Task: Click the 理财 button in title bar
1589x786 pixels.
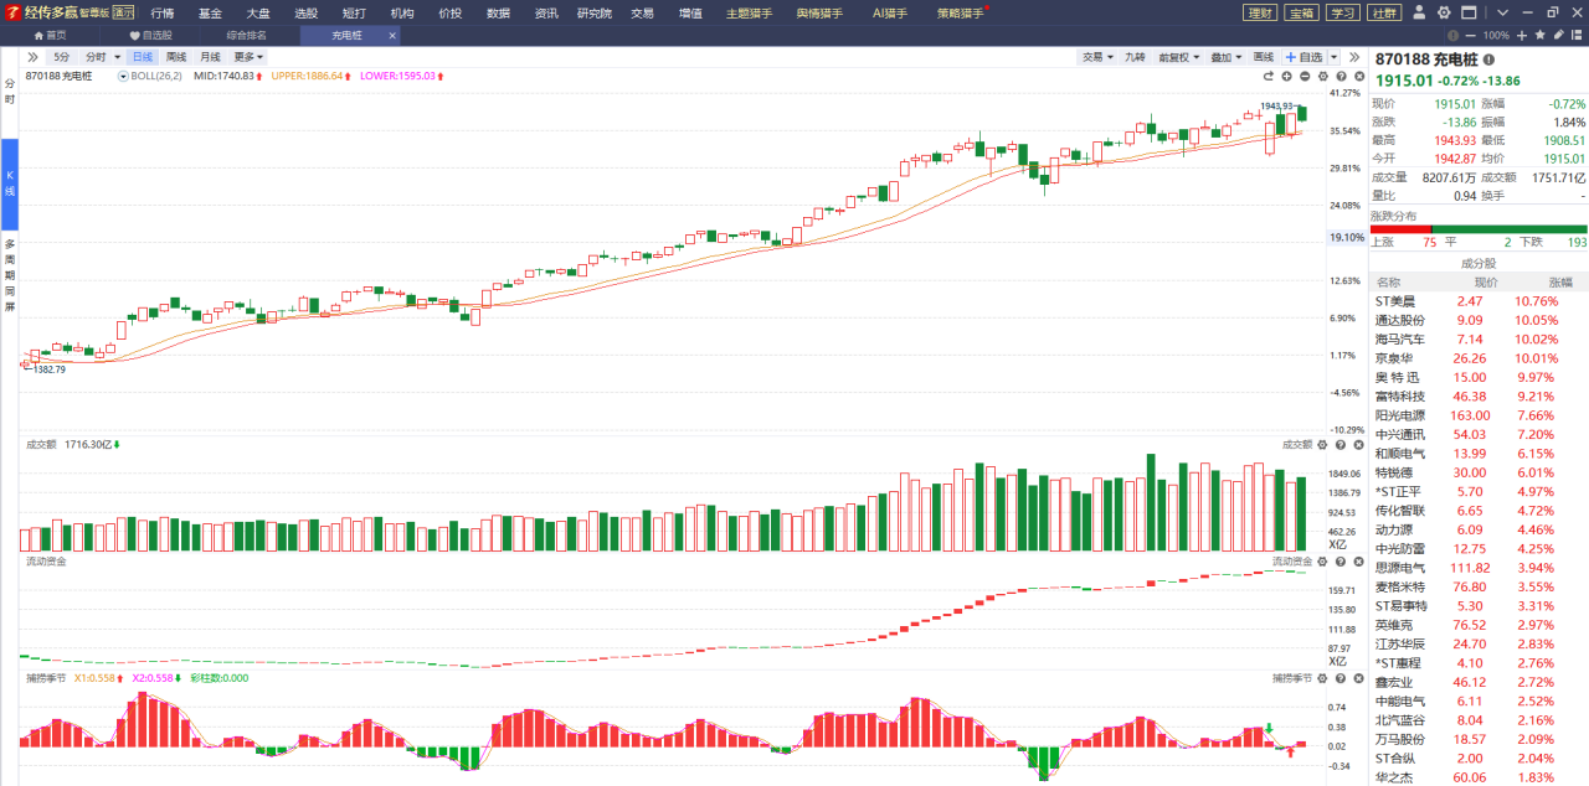Action: pyautogui.click(x=1260, y=13)
